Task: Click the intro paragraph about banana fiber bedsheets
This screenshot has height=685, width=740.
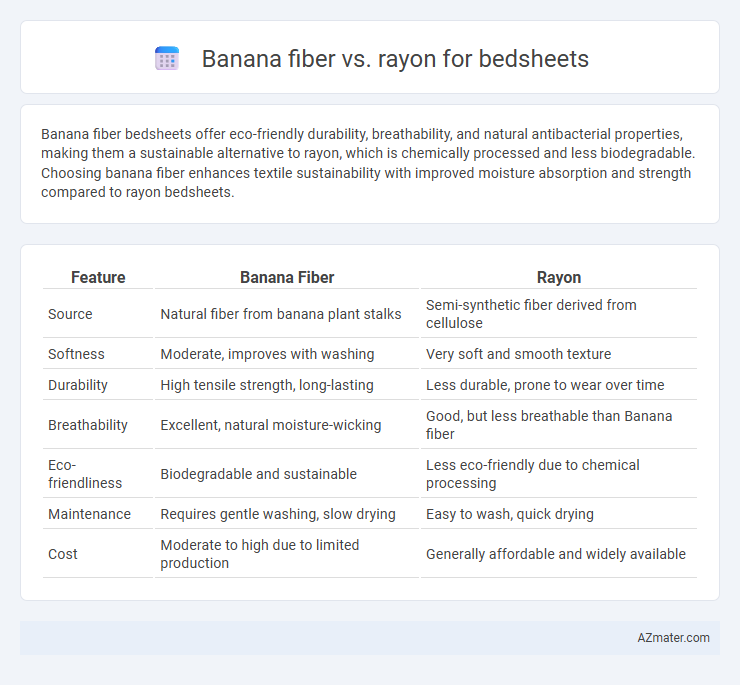Action: pos(368,163)
